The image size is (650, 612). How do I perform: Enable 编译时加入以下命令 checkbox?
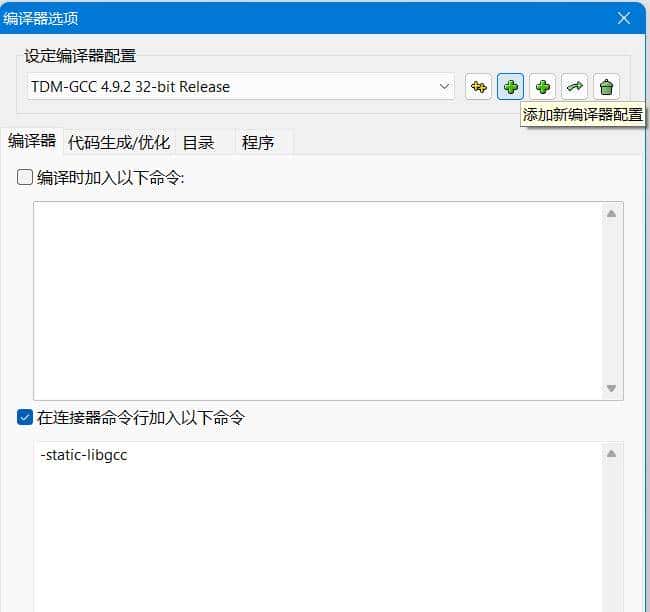[25, 177]
